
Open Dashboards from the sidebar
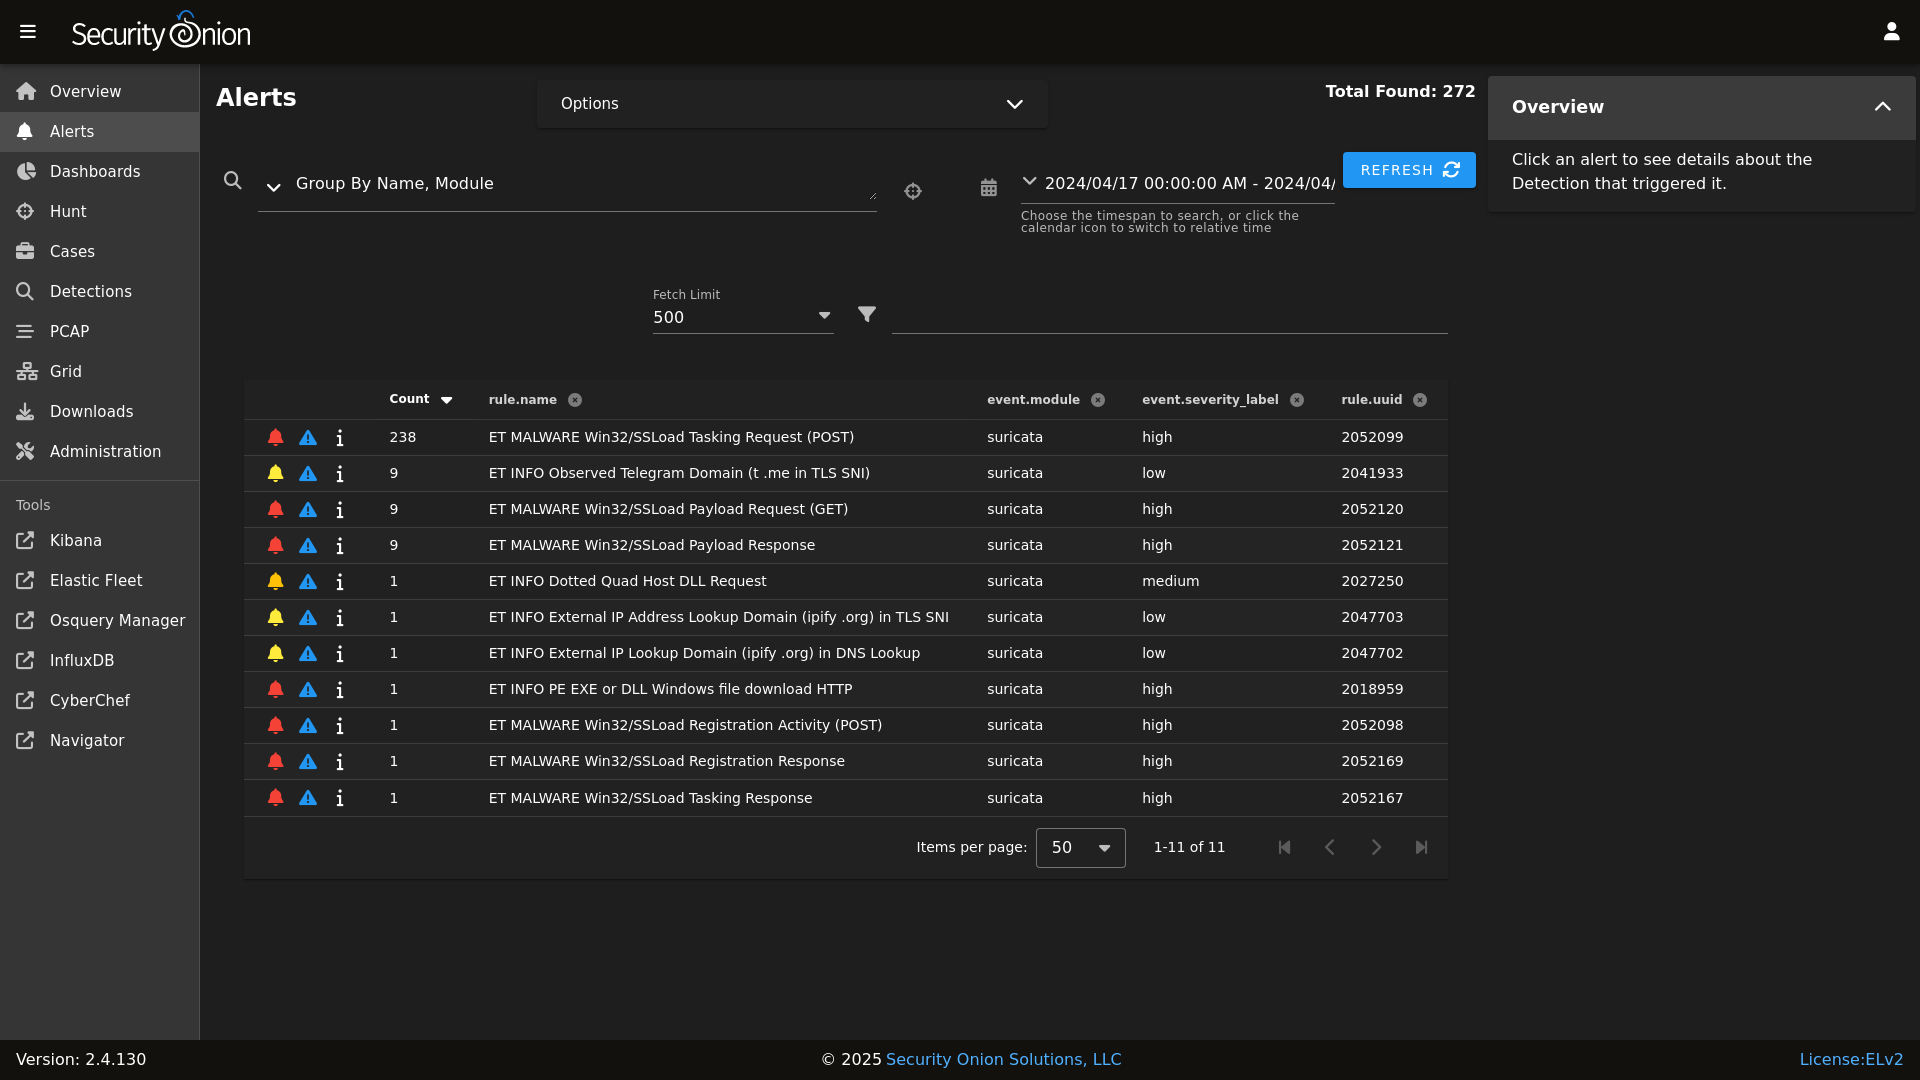(x=95, y=172)
